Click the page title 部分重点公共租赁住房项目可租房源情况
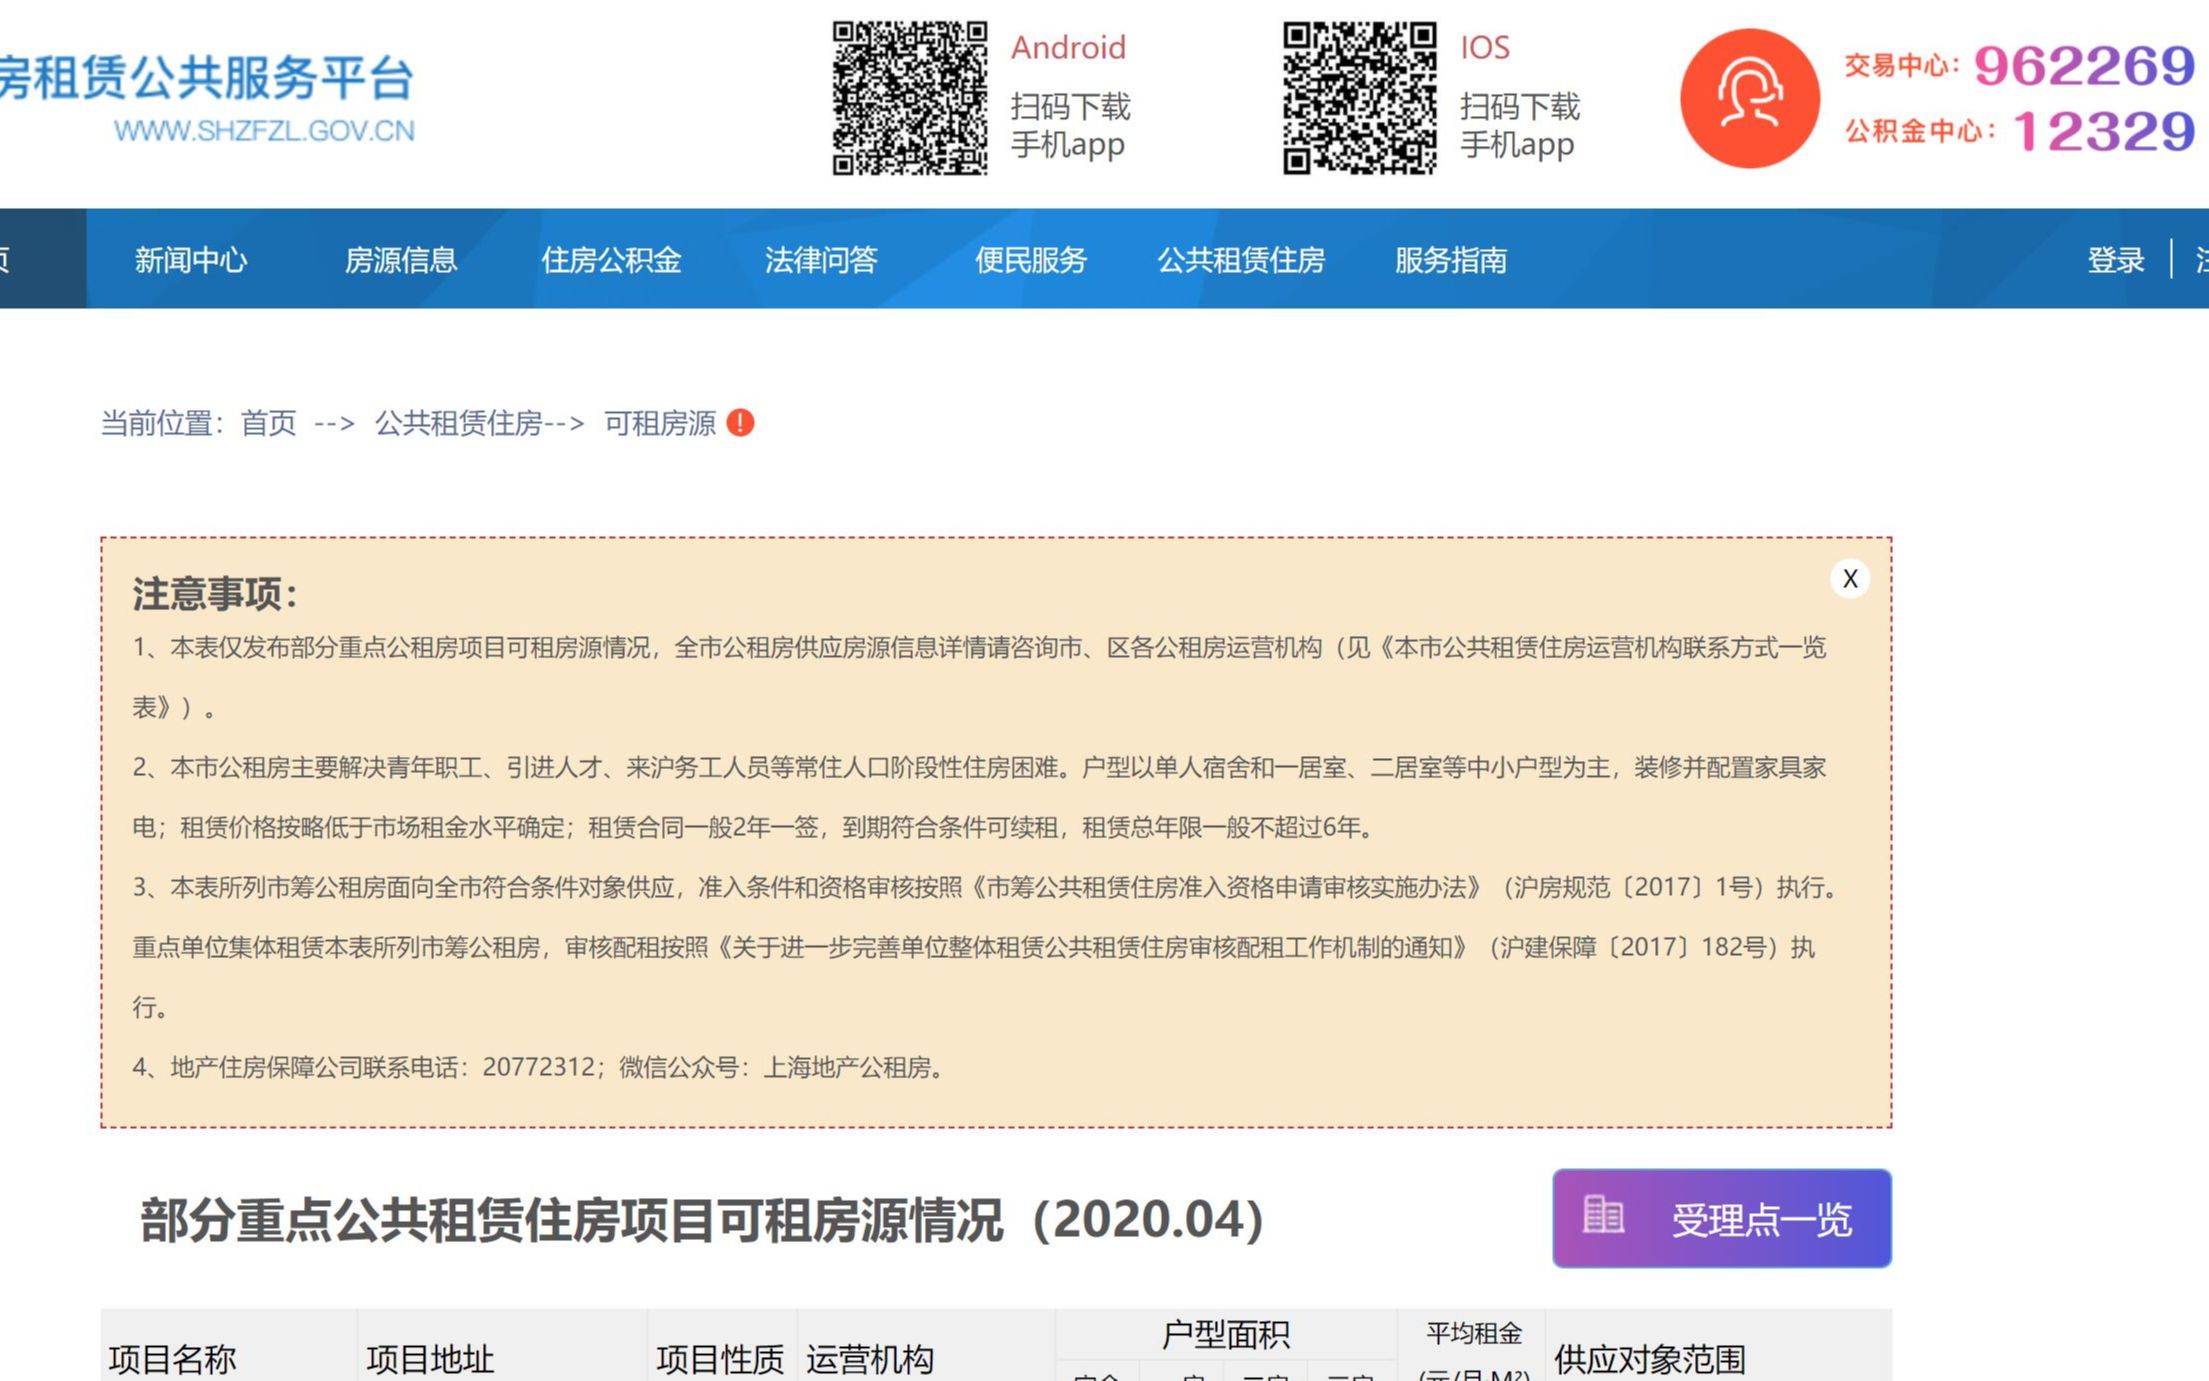 (x=702, y=1219)
